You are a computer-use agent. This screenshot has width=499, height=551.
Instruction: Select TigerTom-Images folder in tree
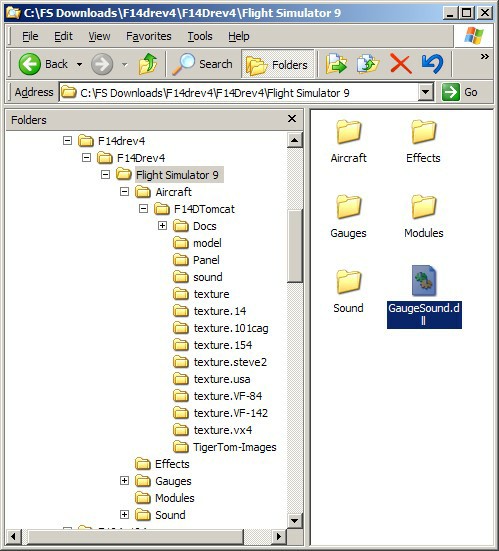click(225, 447)
